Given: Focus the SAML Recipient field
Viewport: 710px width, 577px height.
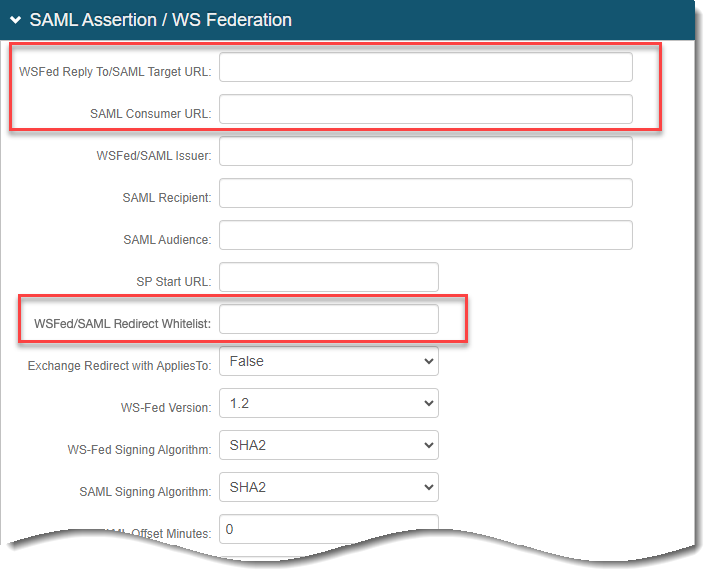Looking at the screenshot, I should [x=426, y=193].
